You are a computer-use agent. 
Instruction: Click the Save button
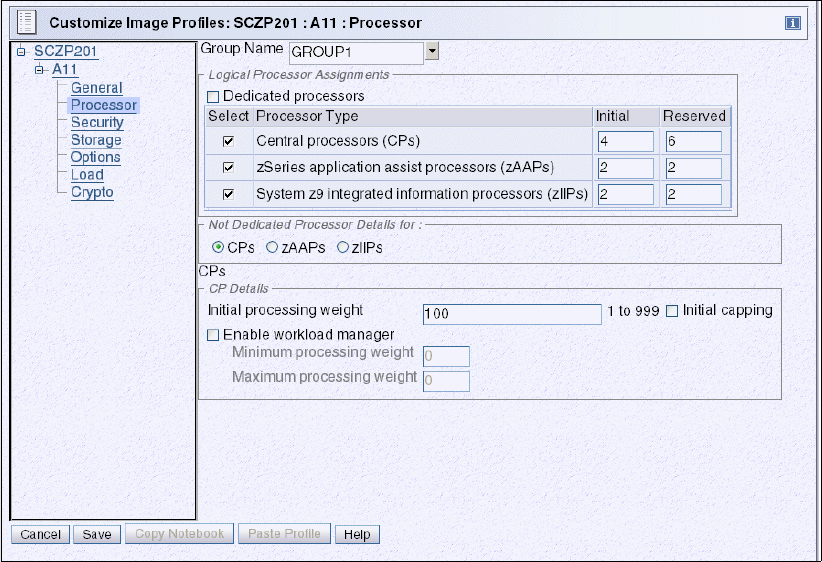tap(97, 534)
